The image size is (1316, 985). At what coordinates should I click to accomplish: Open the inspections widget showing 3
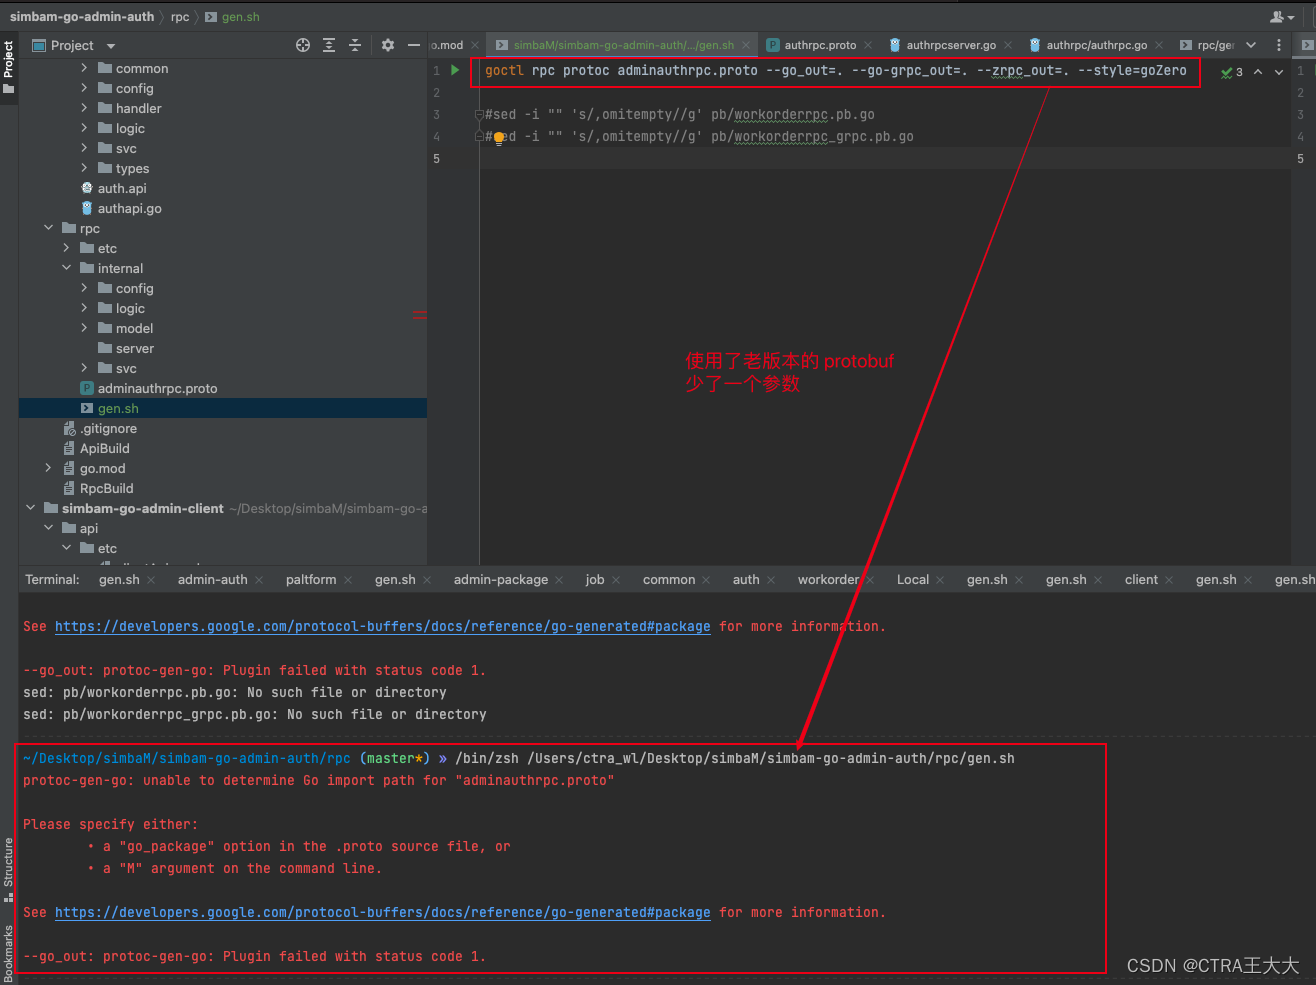(x=1232, y=72)
